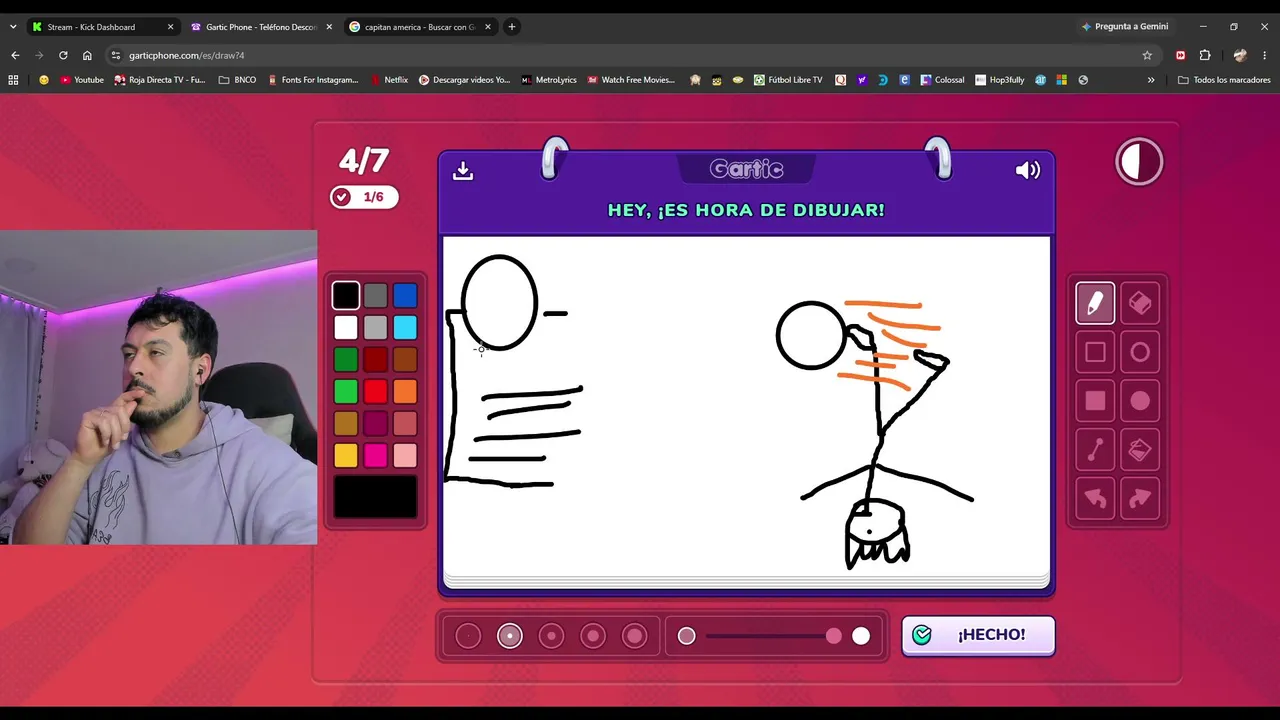Screen dimensions: 1280x720
Task: Pick the brown color swatch
Action: click(405, 359)
